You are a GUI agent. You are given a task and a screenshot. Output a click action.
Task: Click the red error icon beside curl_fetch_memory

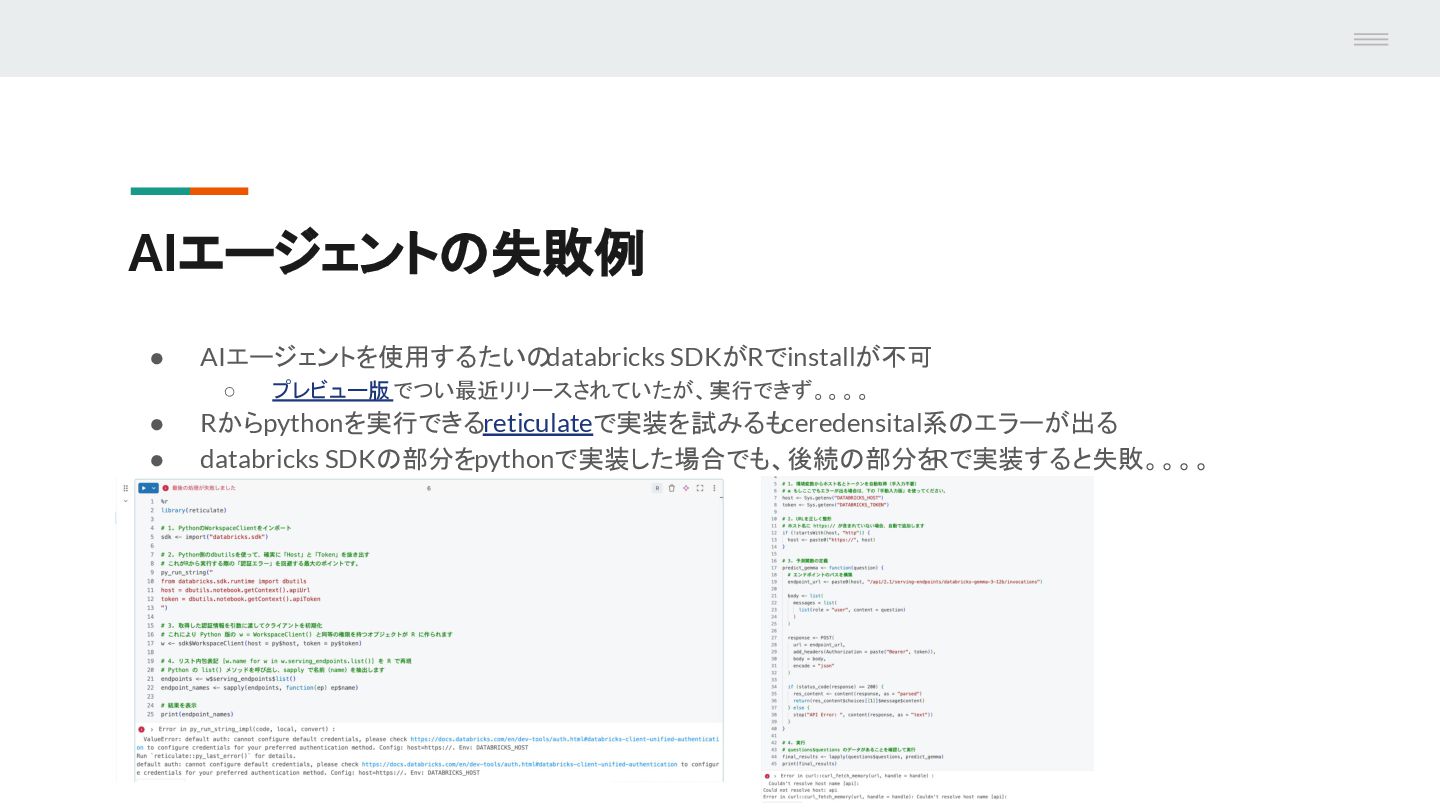point(766,775)
